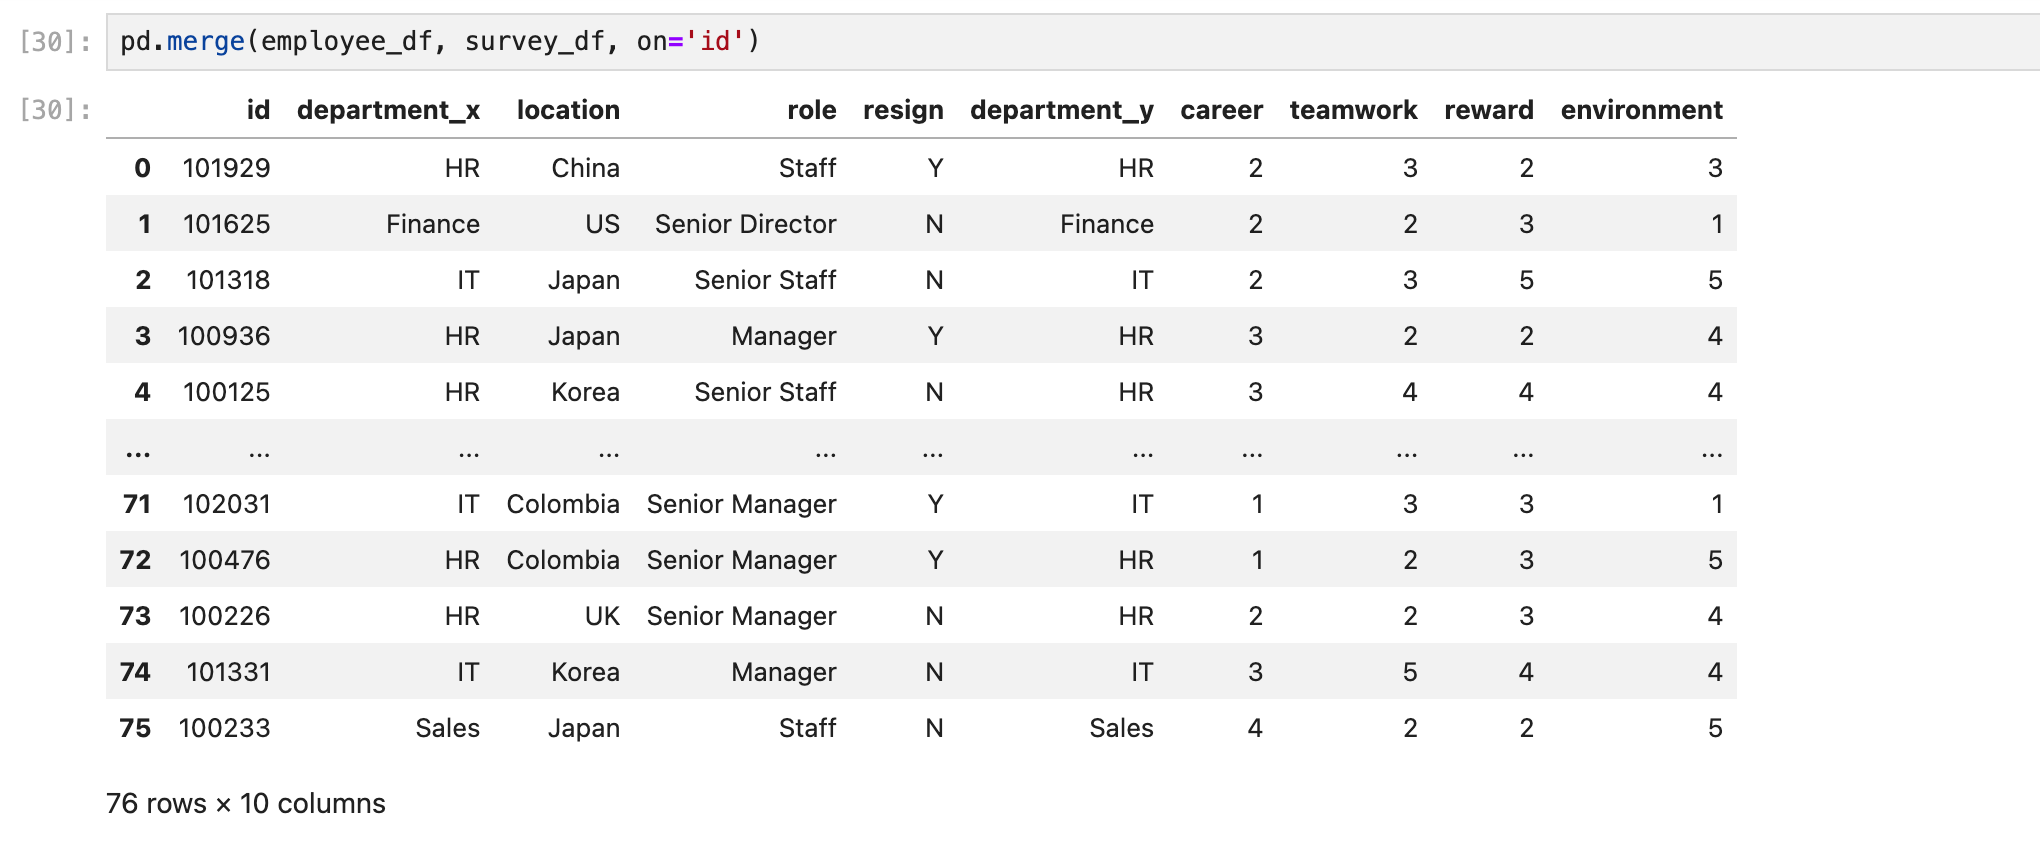Viewport: 2040px width, 858px height.
Task: Click the '76 rows × 10 columns' summary text
Action: tap(245, 804)
